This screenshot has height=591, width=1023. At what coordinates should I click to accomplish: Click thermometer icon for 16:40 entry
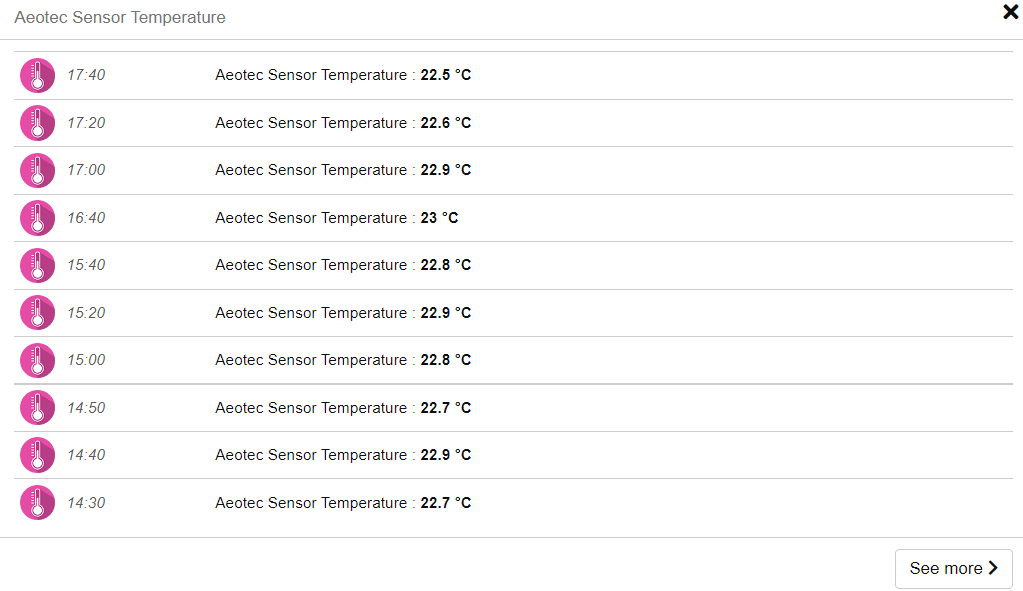[37, 218]
